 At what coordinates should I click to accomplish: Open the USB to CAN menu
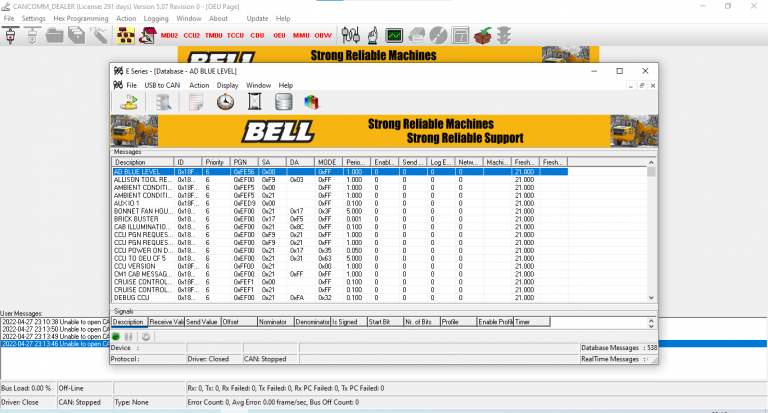coord(163,86)
